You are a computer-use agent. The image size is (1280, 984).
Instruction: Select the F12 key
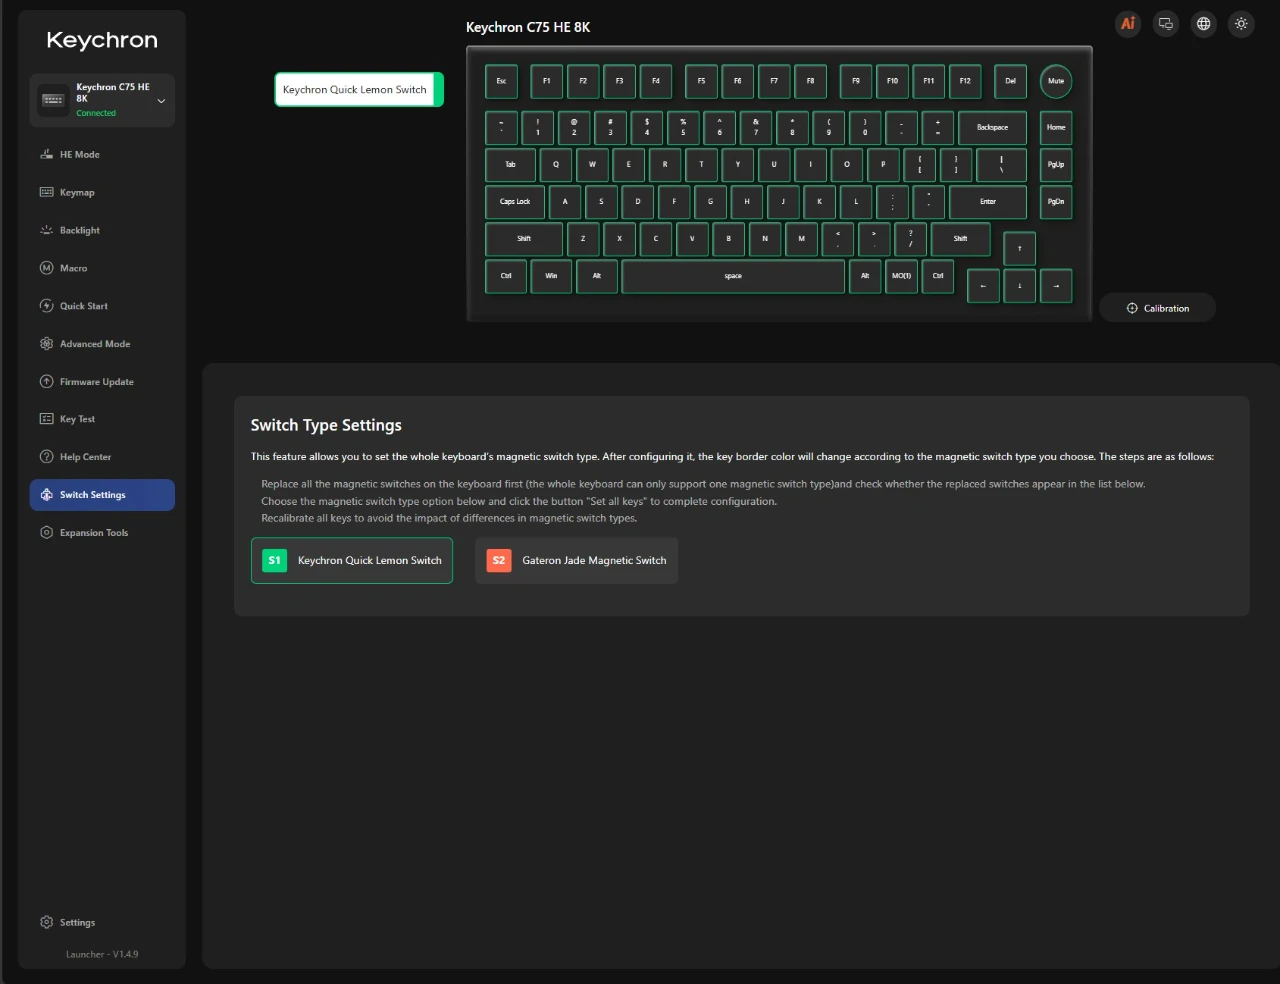coord(965,81)
